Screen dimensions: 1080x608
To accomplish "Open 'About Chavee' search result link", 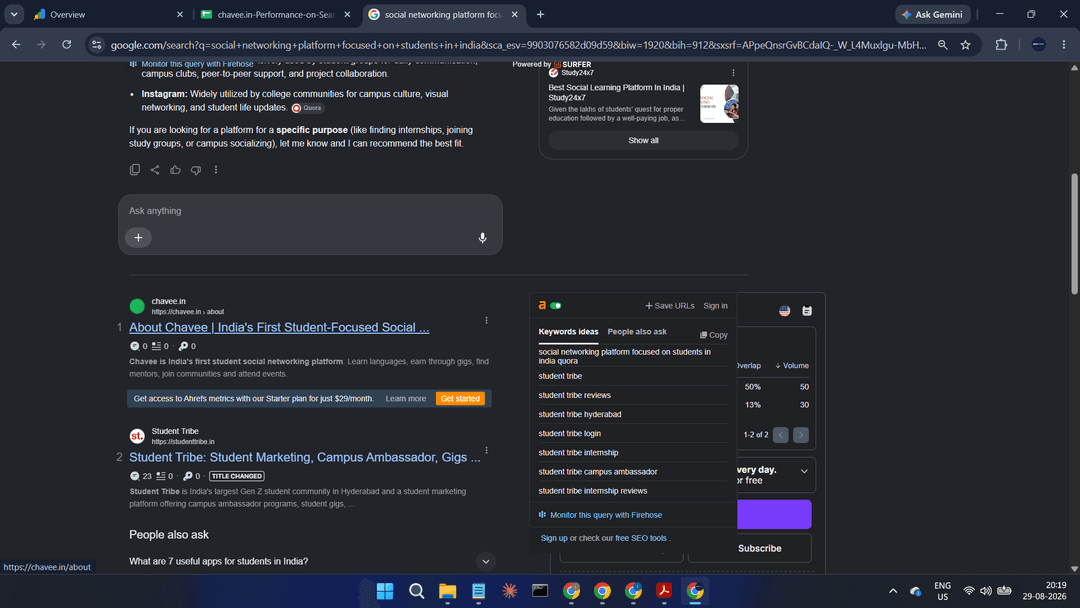I will coord(279,327).
